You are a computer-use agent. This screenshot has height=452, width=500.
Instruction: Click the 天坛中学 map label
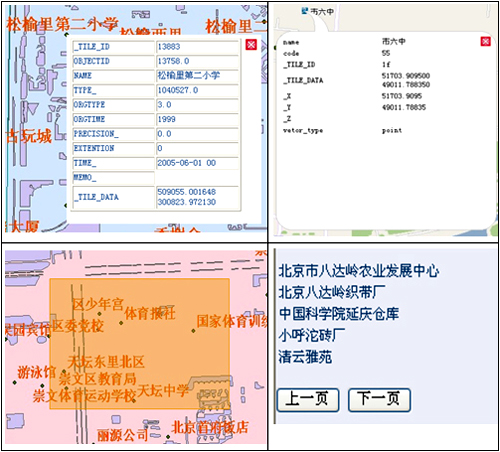163,390
